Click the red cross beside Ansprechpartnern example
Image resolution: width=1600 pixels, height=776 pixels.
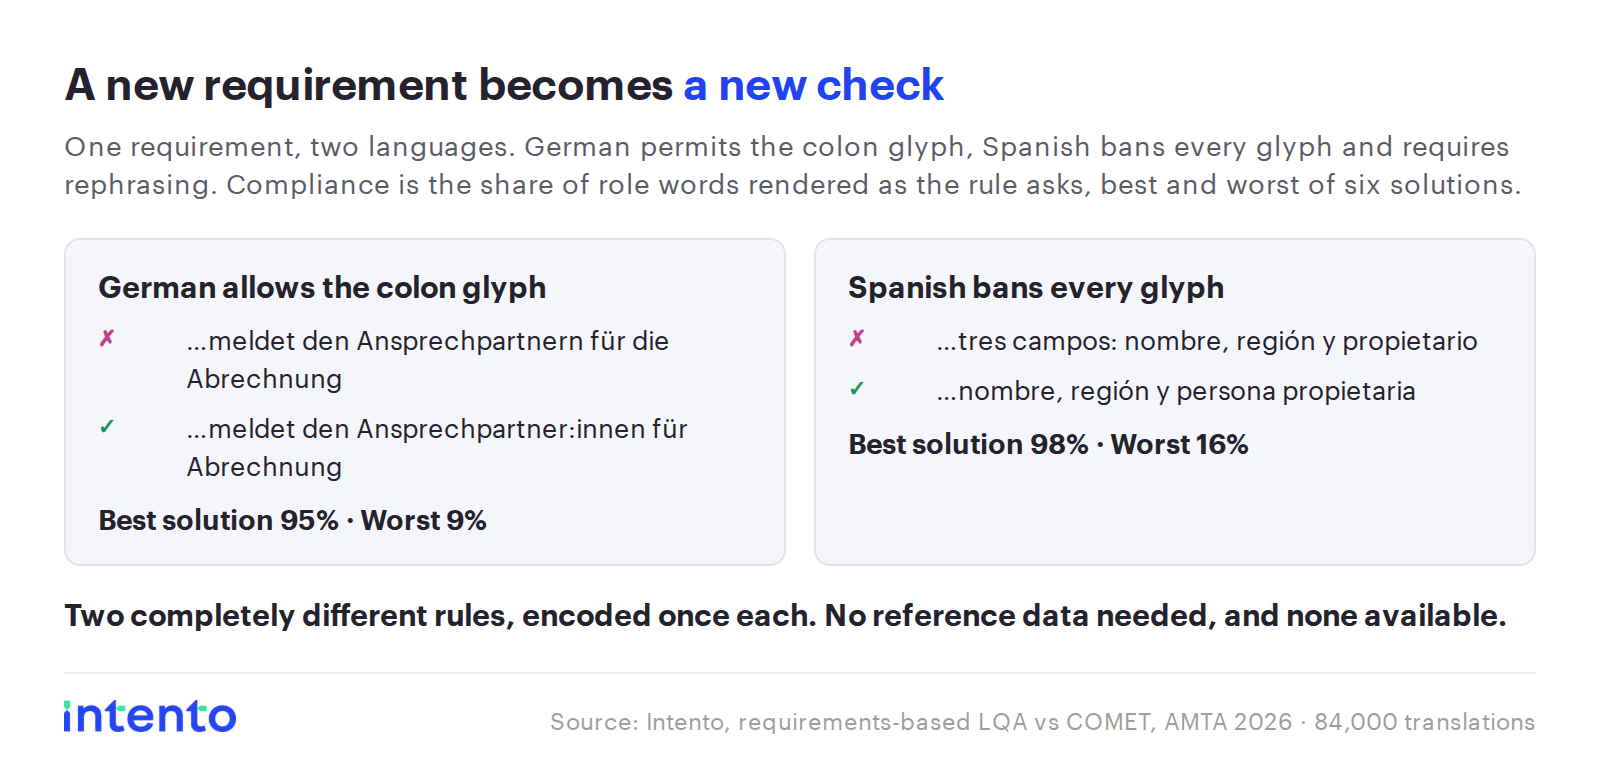107,339
